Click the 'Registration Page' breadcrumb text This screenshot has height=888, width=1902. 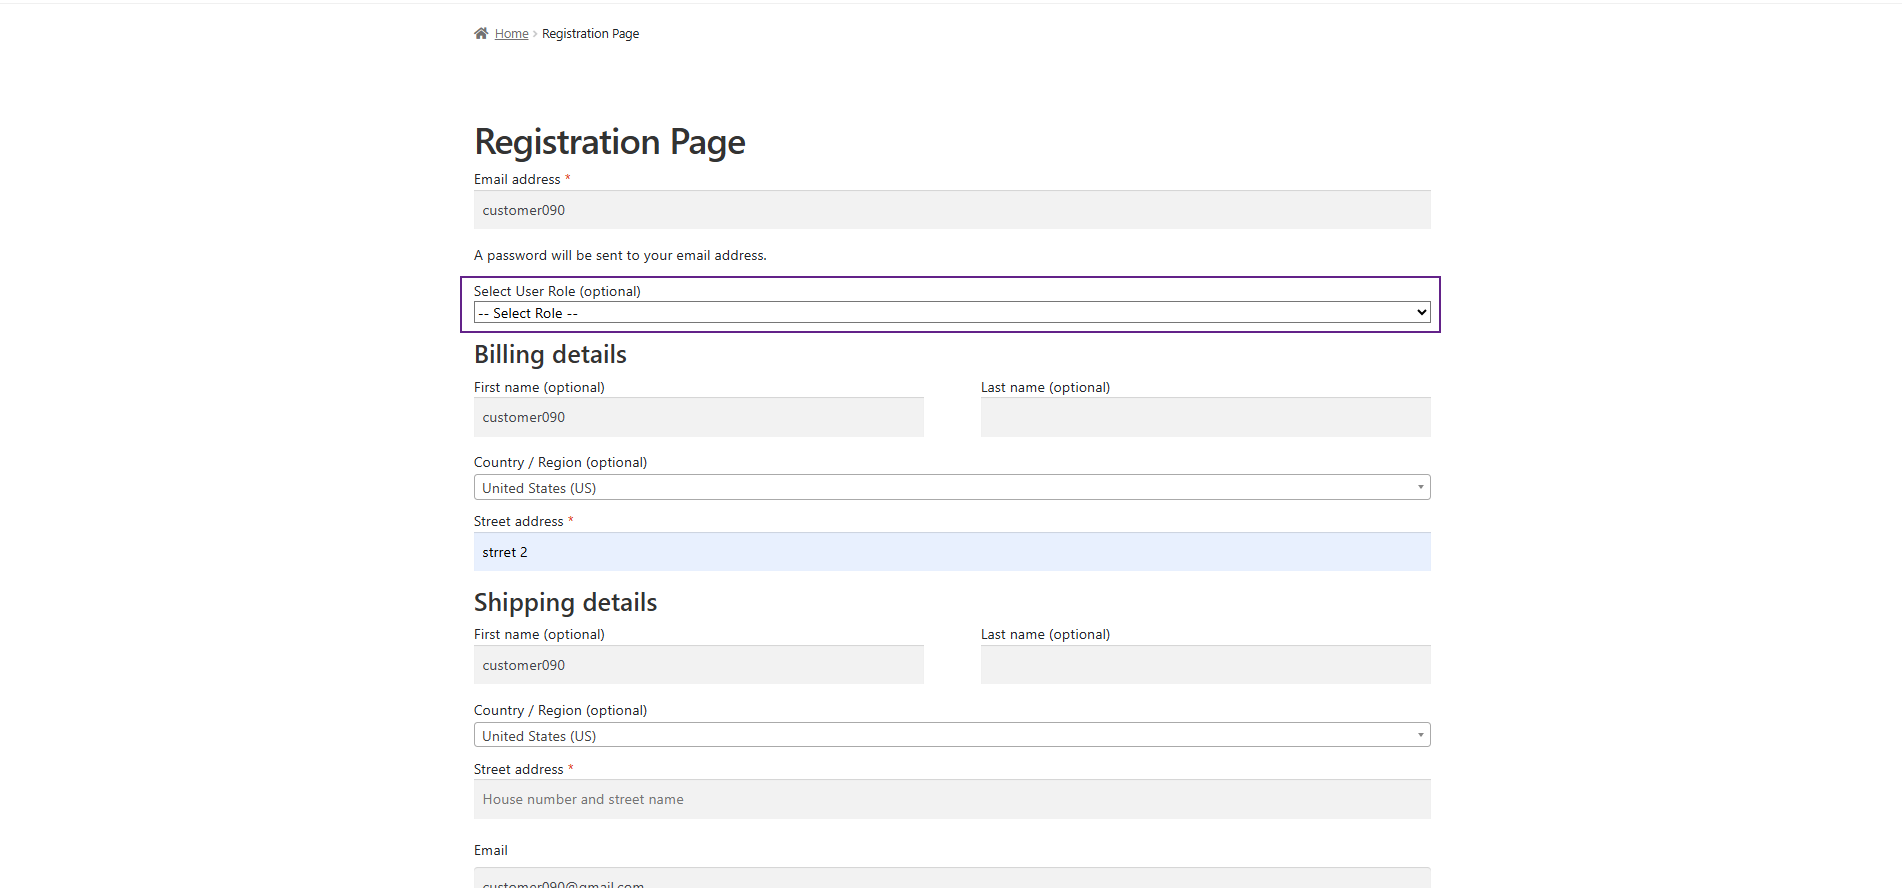[590, 34]
